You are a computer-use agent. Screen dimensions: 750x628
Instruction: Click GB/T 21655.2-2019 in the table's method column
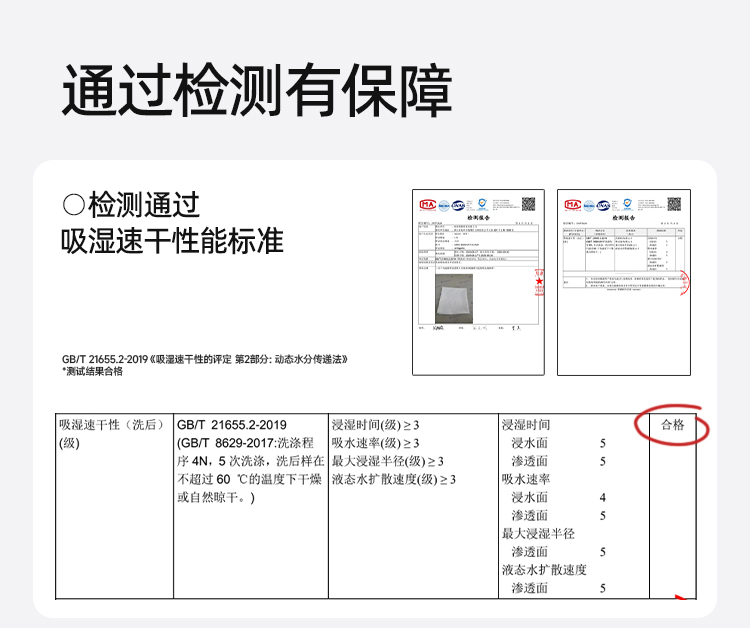(232, 425)
